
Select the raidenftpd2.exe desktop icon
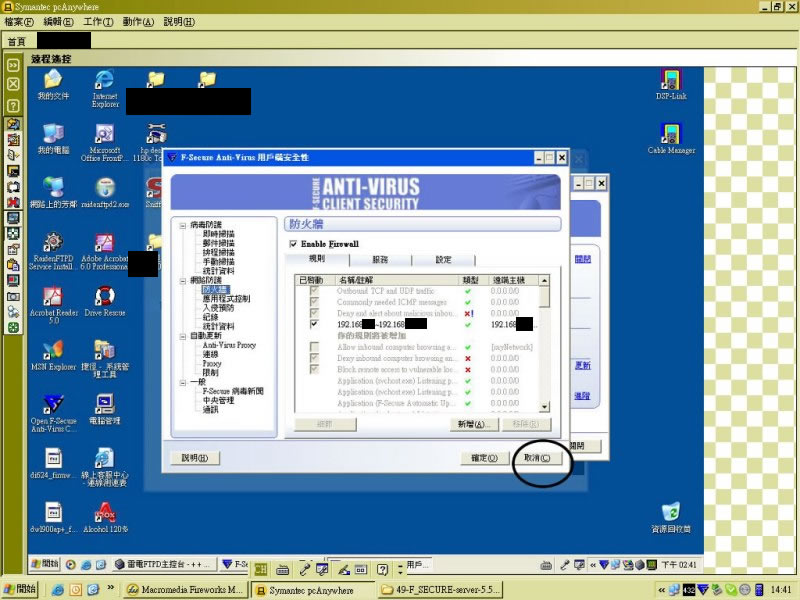(105, 193)
